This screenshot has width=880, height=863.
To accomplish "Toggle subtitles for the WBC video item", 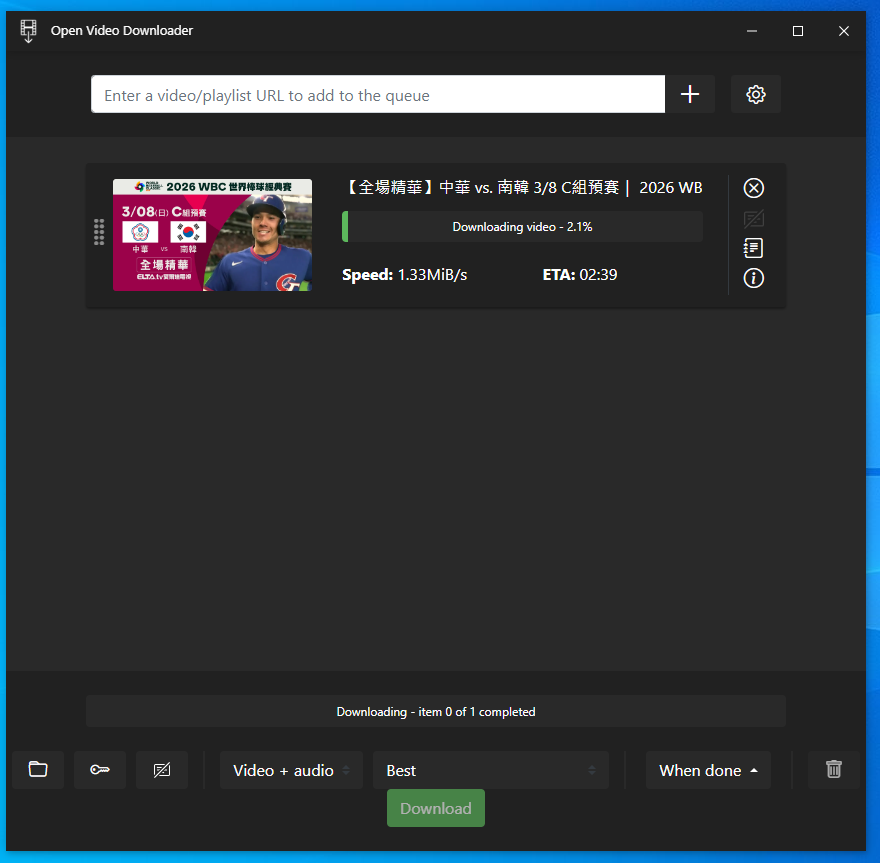I will [753, 218].
